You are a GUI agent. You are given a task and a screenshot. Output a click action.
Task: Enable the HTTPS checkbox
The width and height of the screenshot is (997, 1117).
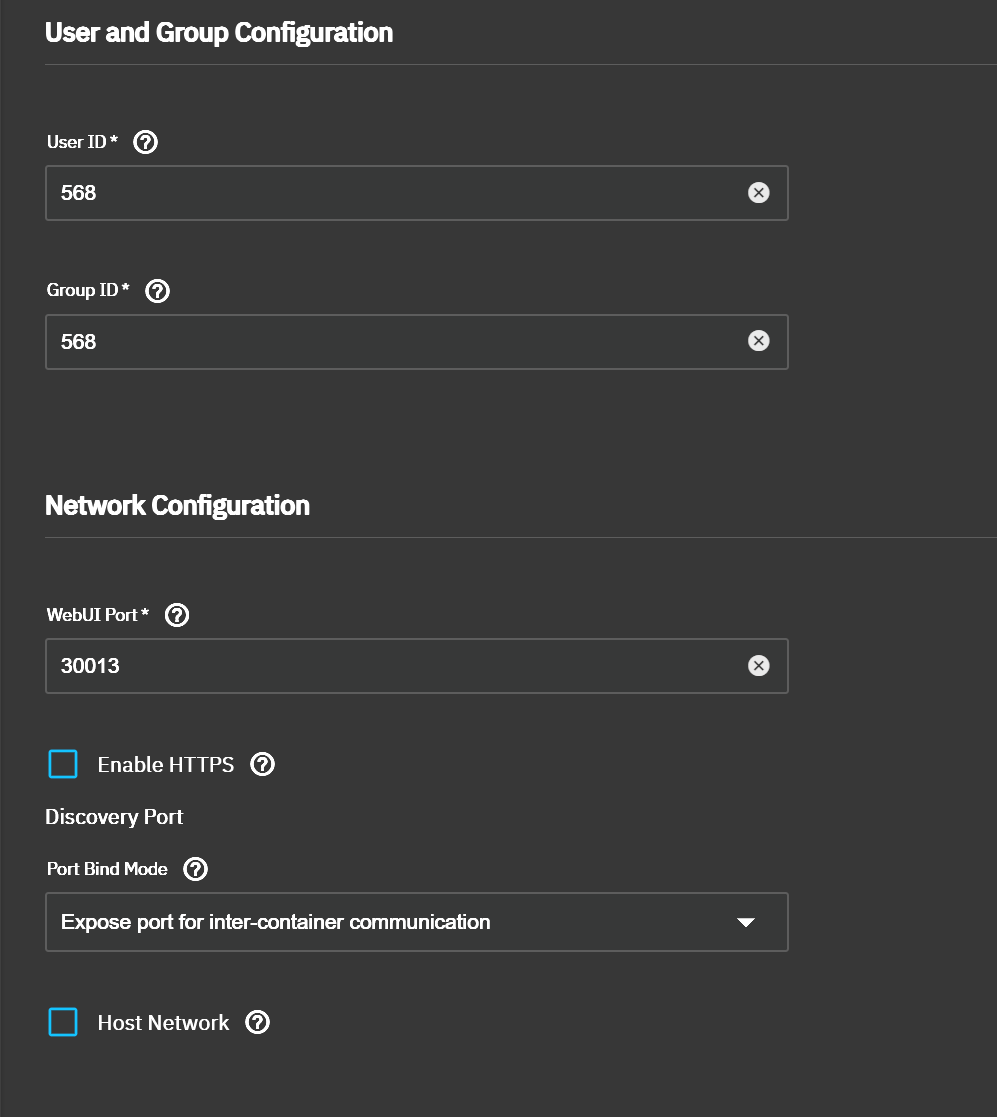click(63, 765)
